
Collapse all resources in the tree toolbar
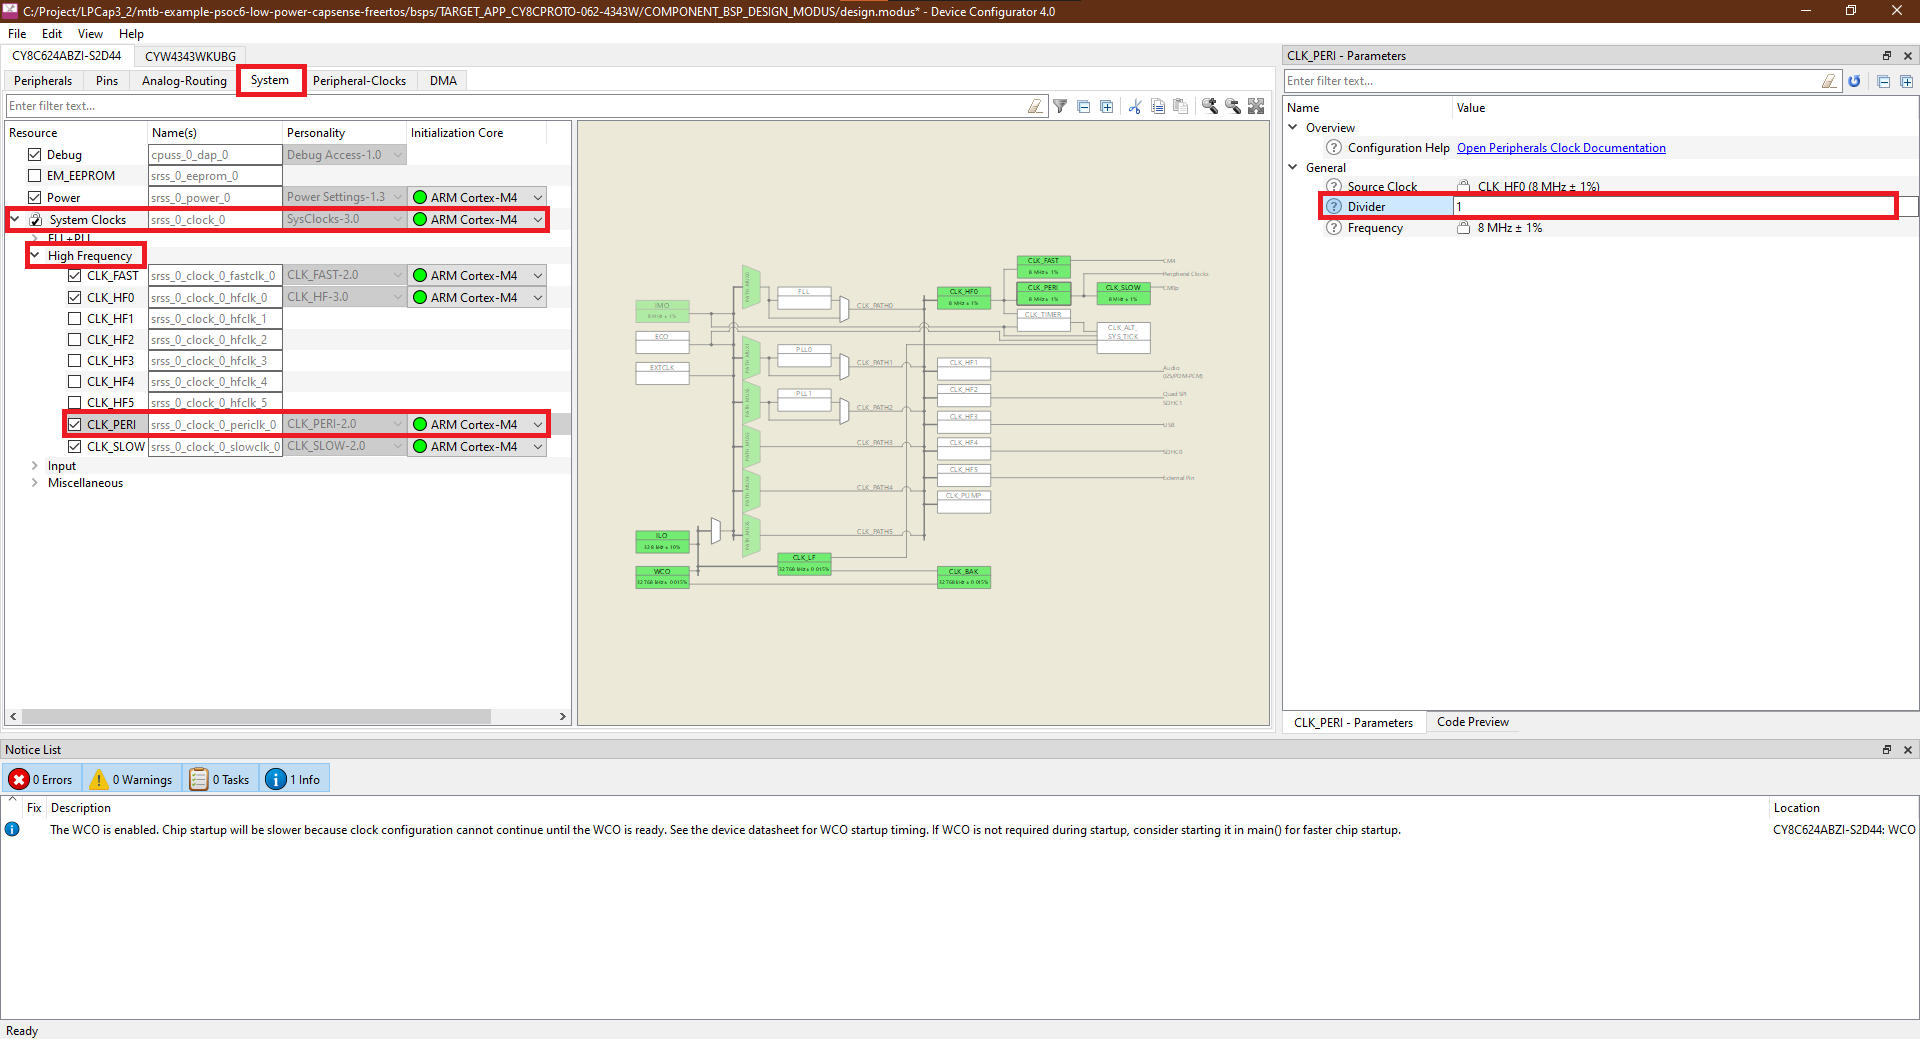pyautogui.click(x=1084, y=106)
